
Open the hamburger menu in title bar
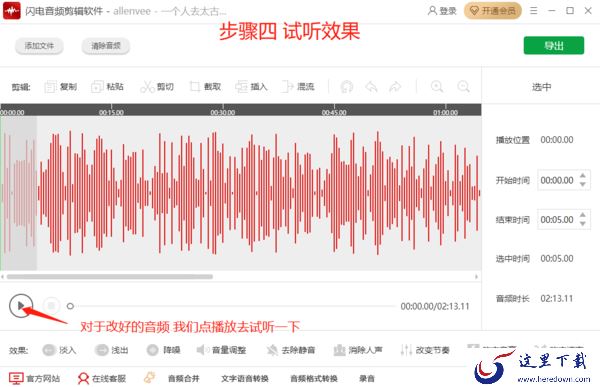[x=533, y=11]
